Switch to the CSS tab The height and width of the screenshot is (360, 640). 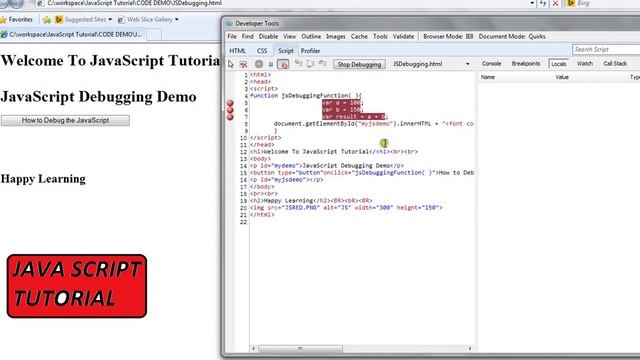tap(262, 51)
